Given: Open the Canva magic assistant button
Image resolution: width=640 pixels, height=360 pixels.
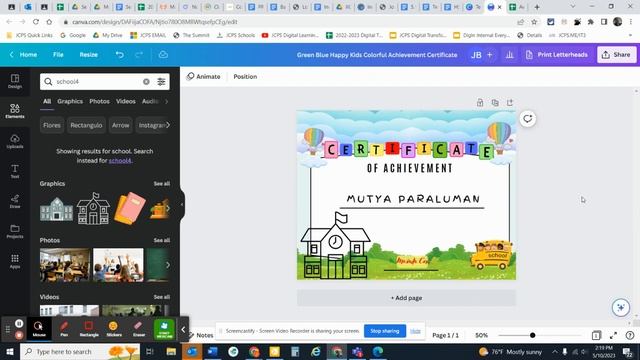Looking at the screenshot, I should [x=620, y=307].
